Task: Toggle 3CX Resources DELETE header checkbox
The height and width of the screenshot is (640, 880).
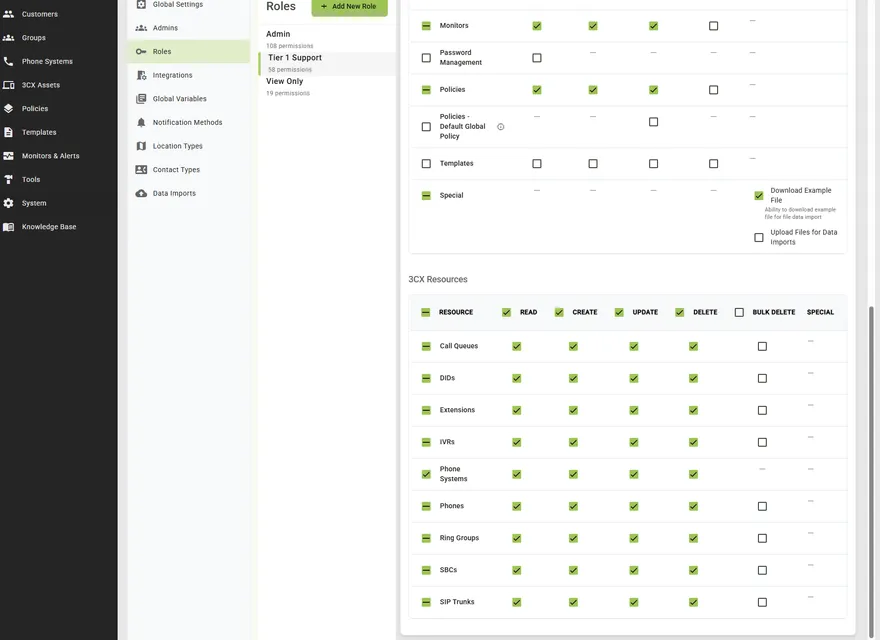Action: [680, 312]
